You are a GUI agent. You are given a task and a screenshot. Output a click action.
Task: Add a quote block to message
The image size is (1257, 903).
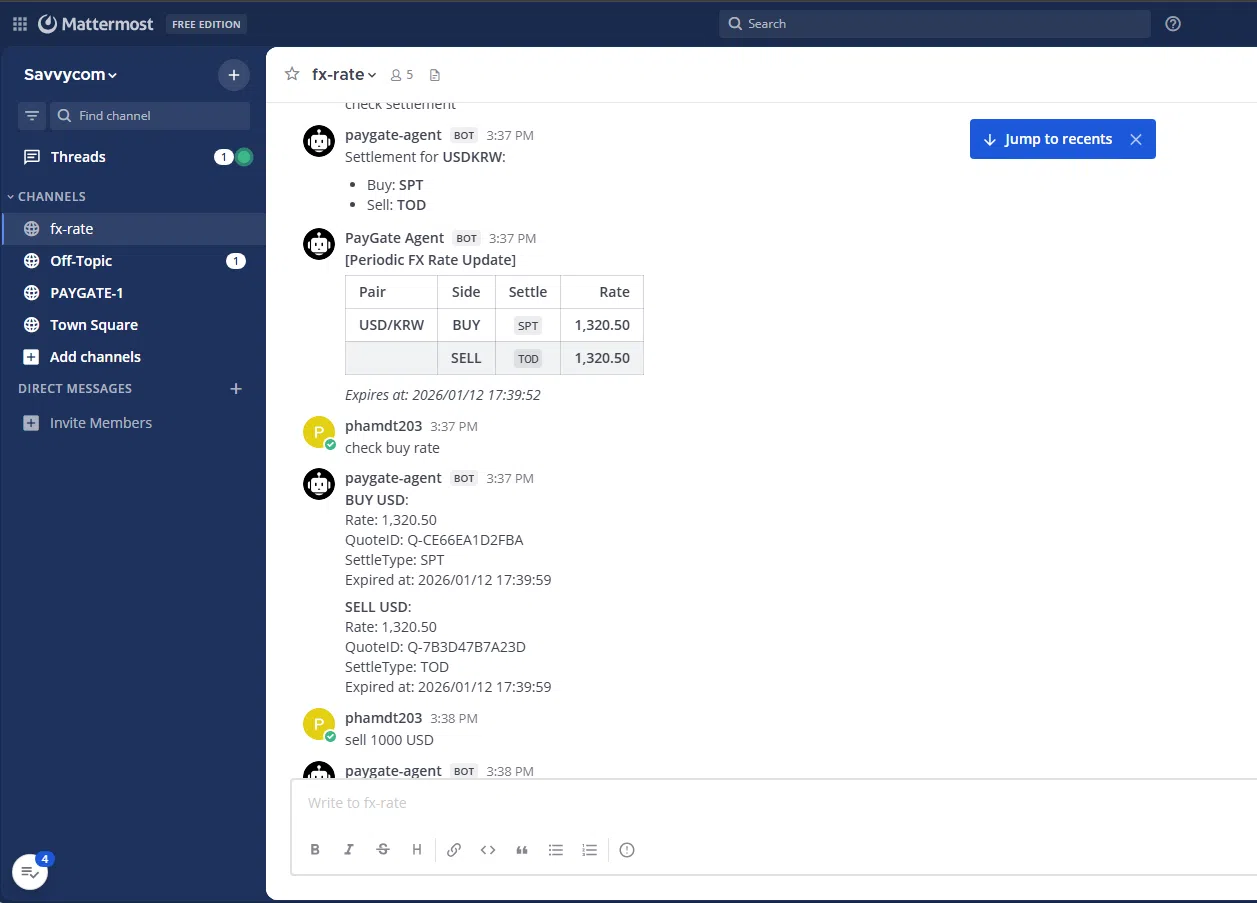(x=522, y=850)
